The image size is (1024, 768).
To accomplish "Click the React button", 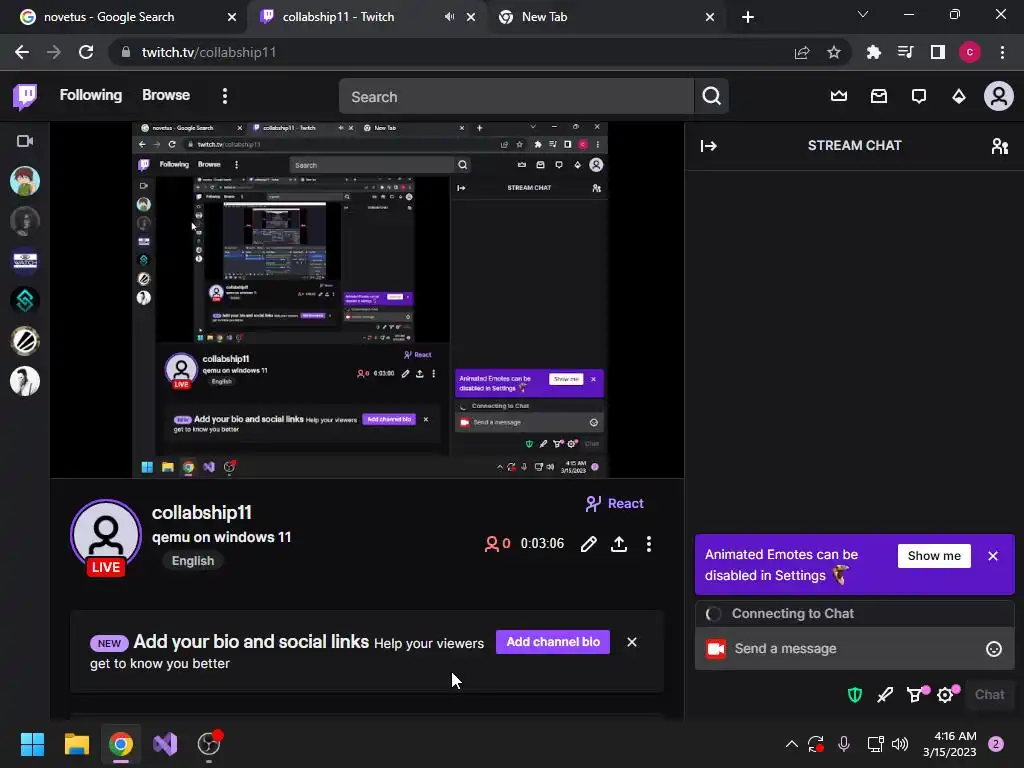I will [x=614, y=504].
